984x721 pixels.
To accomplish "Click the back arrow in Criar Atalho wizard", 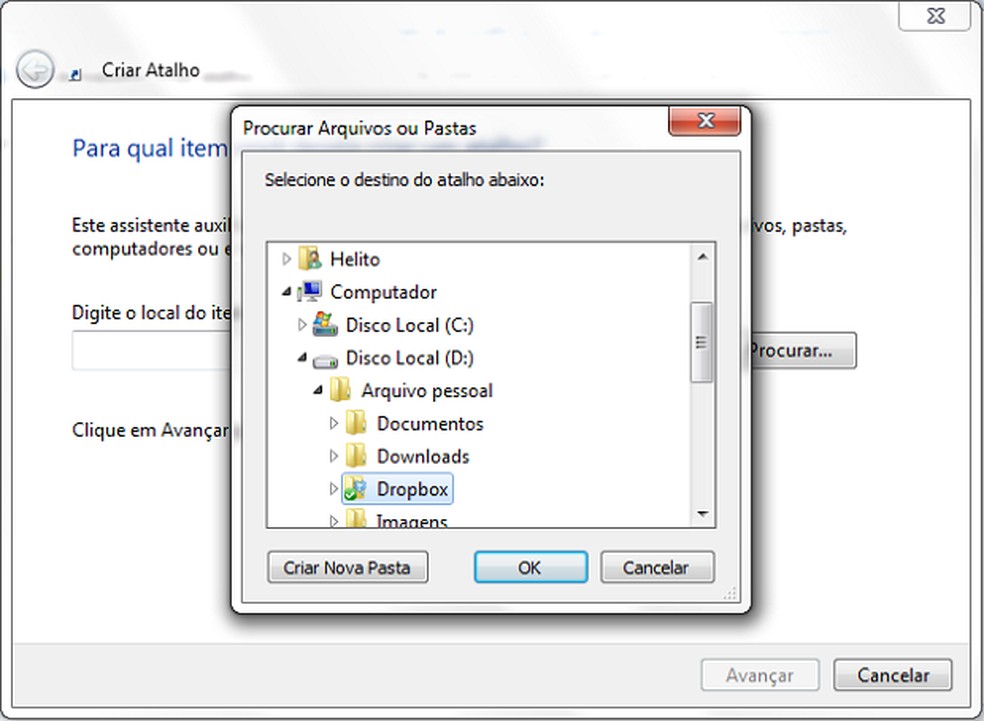I will 35,68.
